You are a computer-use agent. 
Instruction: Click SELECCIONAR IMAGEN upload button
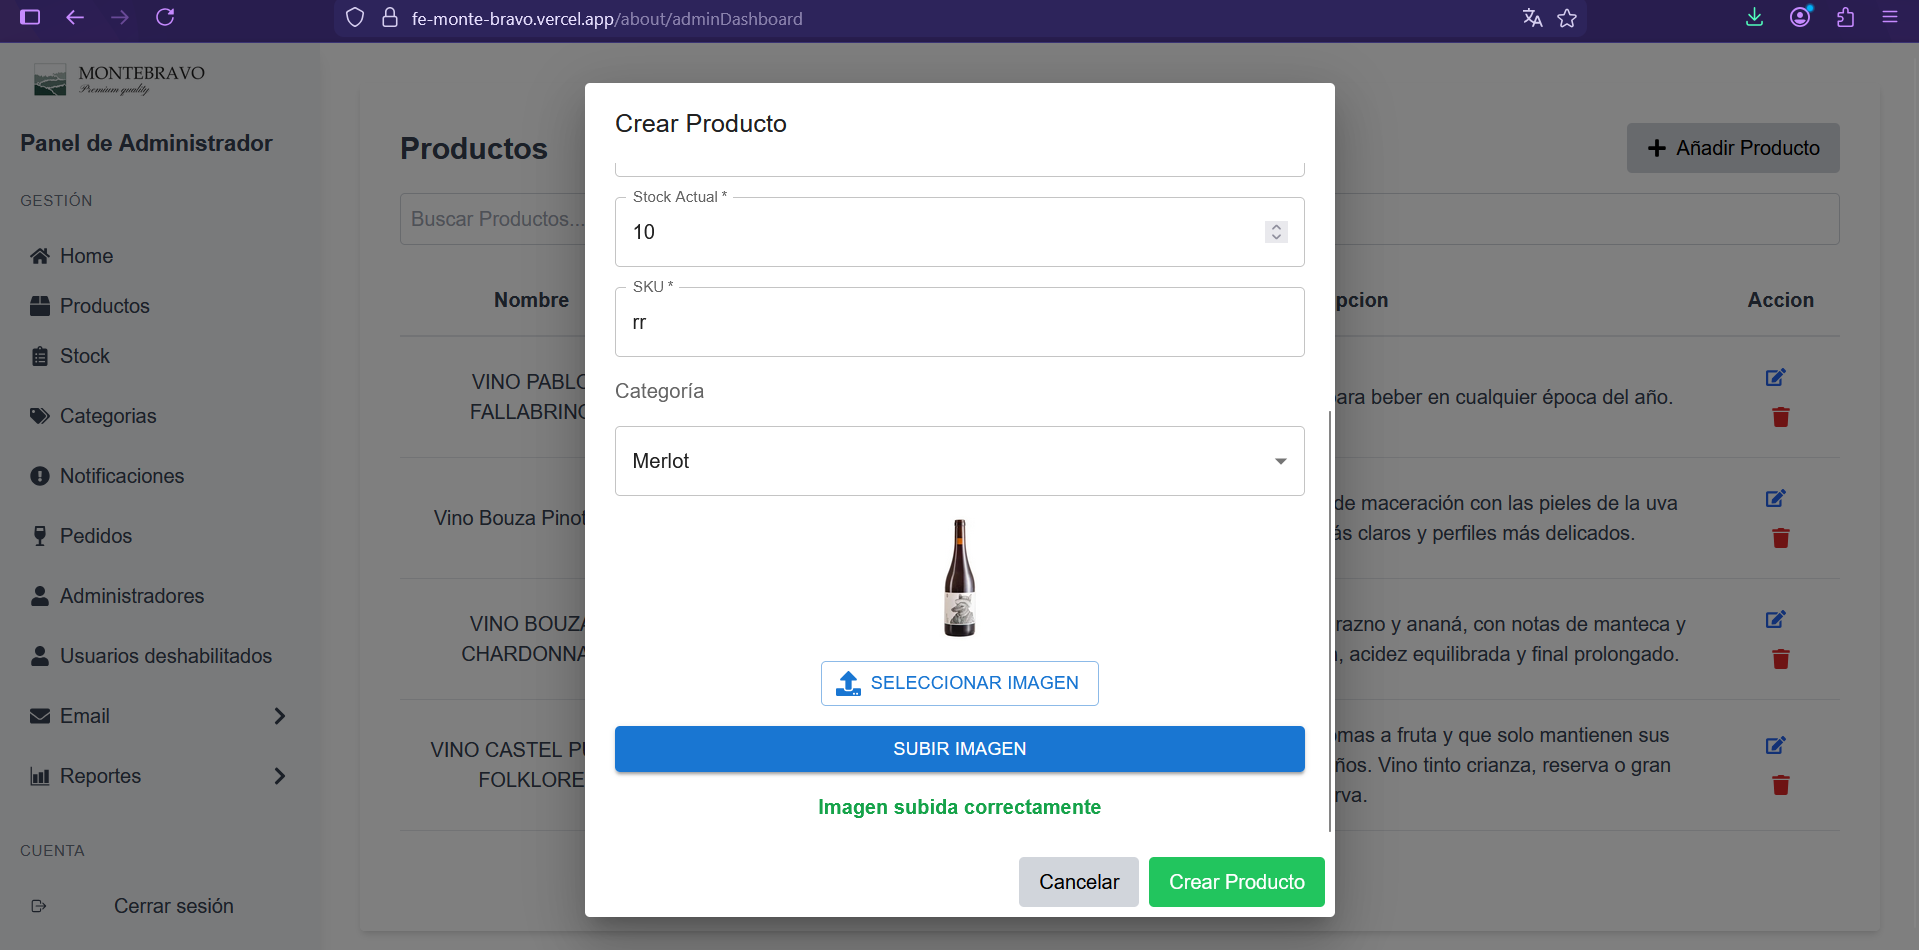[x=959, y=683]
